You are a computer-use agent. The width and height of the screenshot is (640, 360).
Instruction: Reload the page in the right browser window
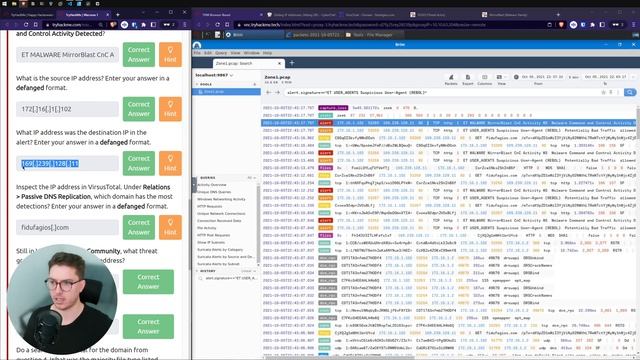click(x=217, y=24)
